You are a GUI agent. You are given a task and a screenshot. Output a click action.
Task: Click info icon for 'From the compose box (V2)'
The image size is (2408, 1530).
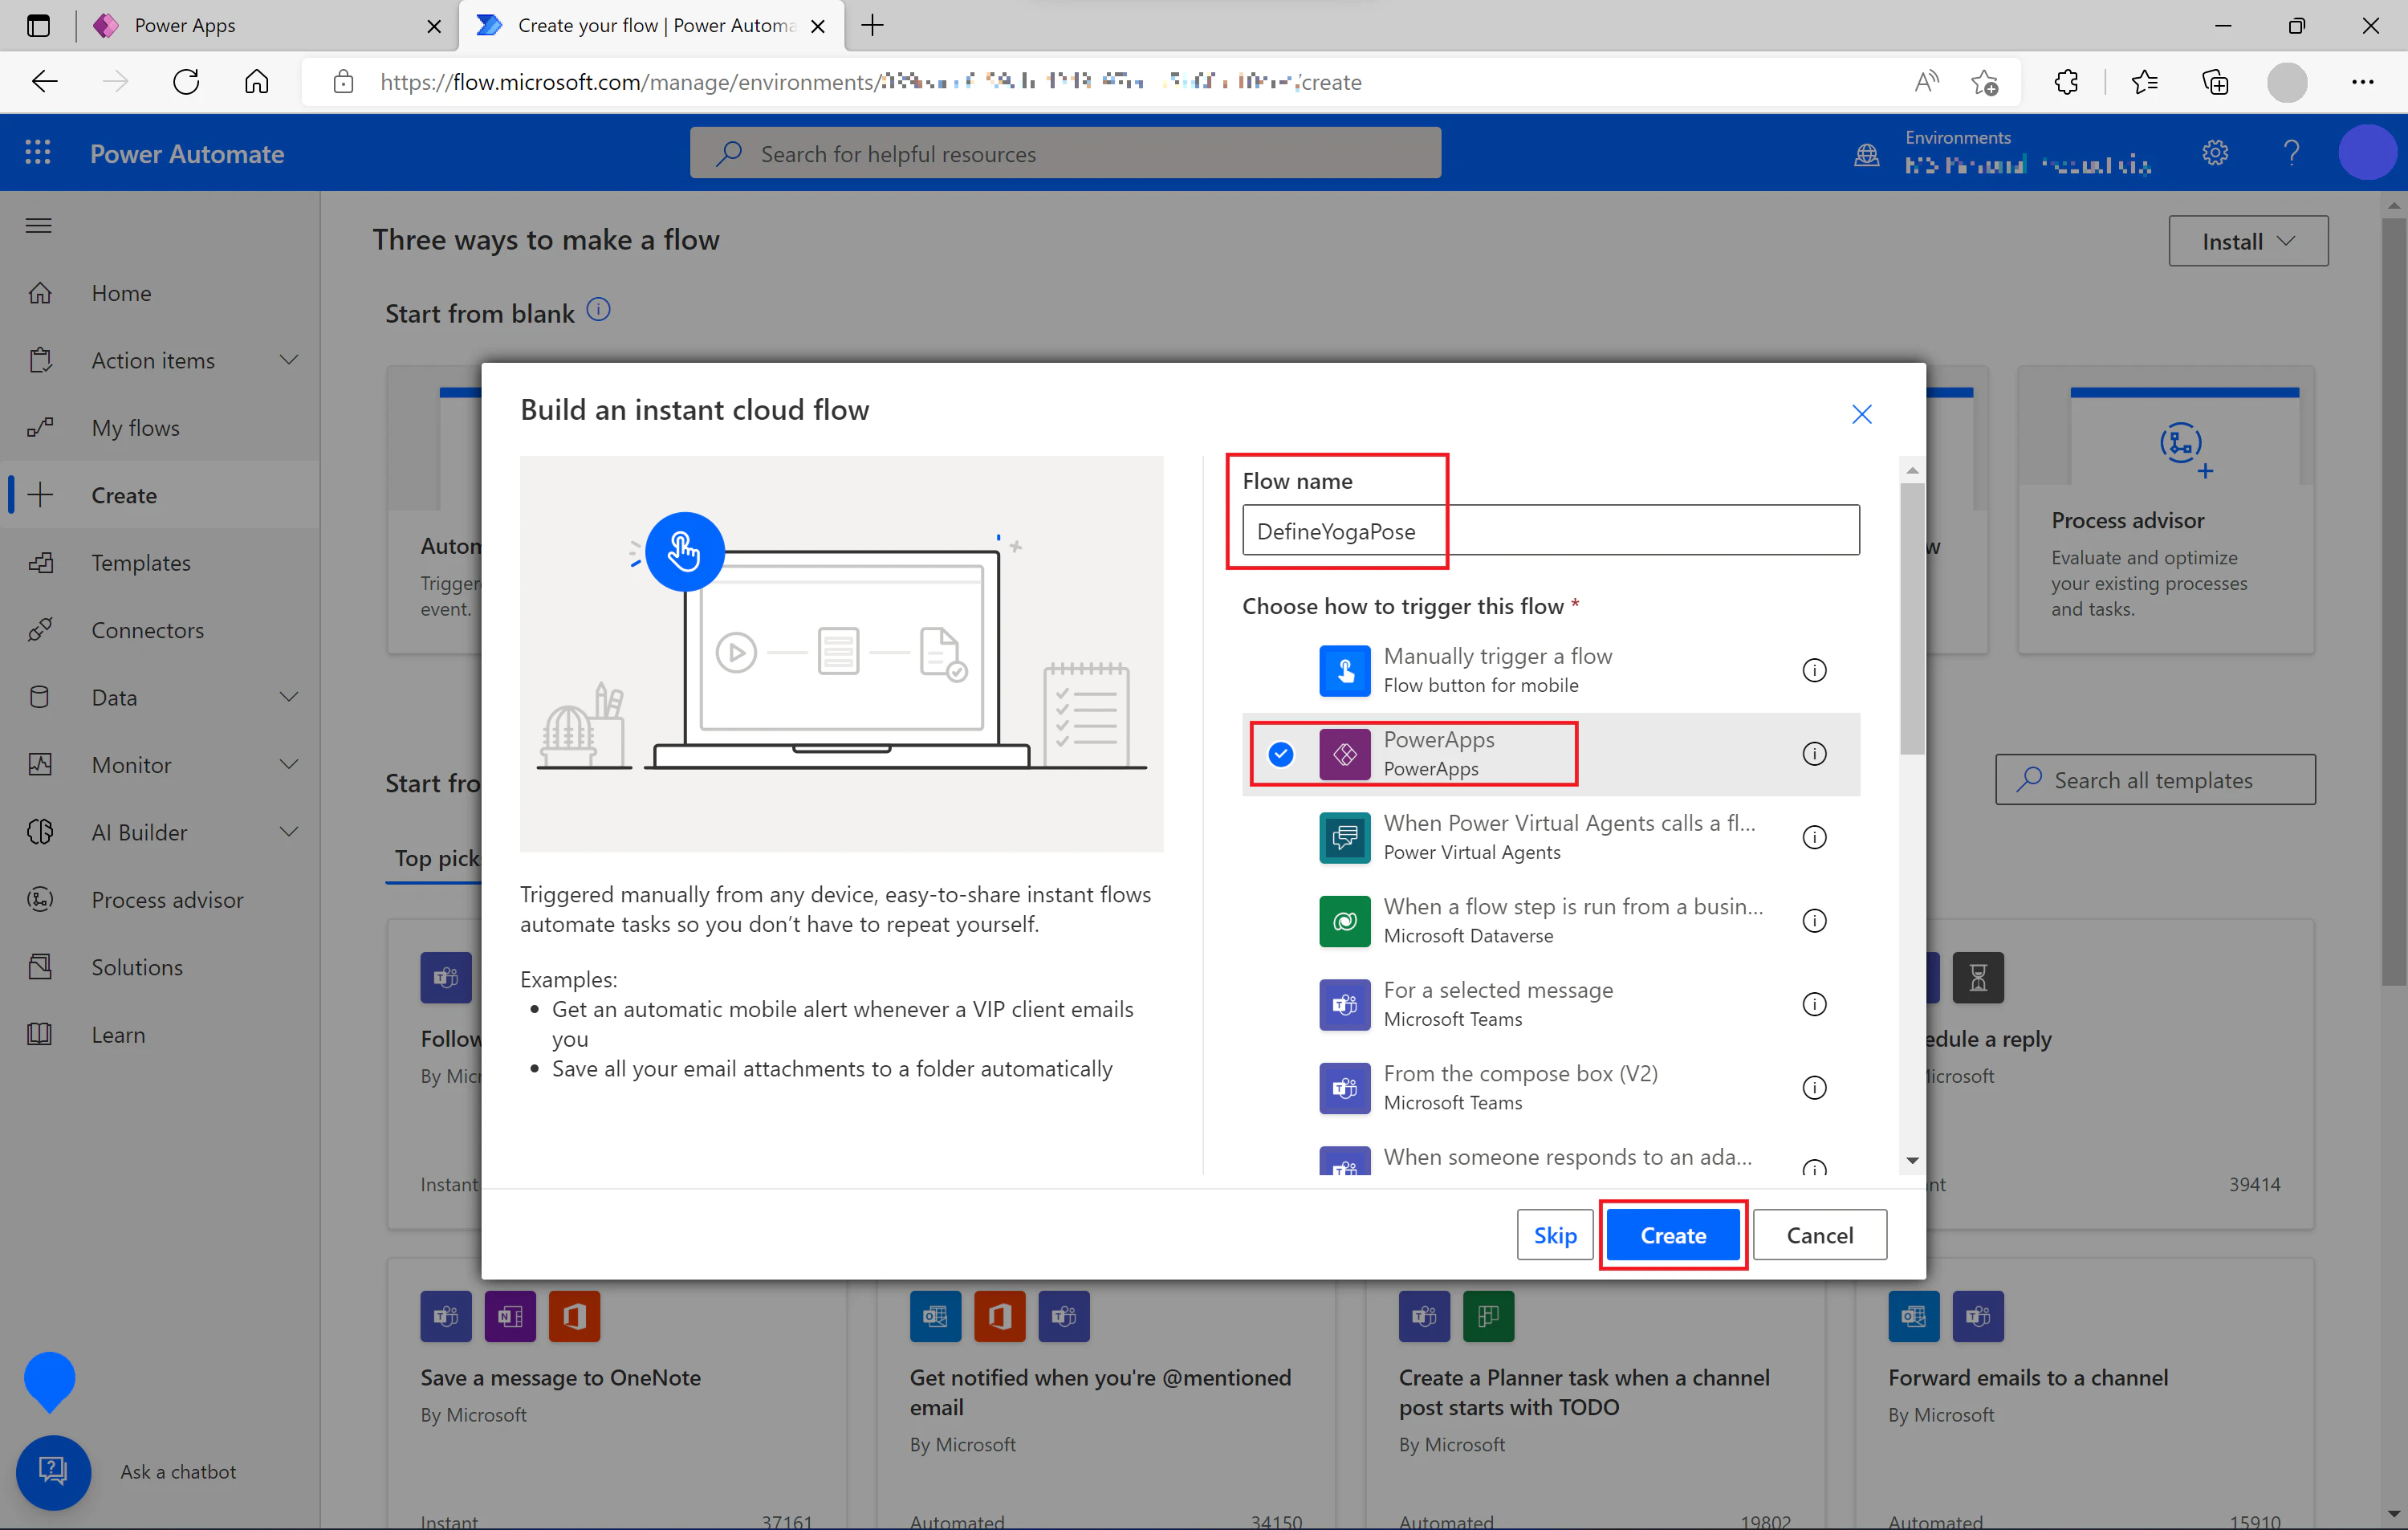1814,1088
